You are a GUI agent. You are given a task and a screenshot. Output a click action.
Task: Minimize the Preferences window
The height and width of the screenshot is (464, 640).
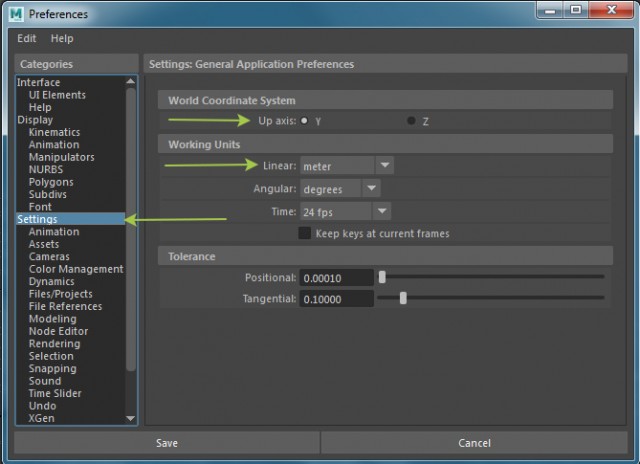[x=550, y=10]
